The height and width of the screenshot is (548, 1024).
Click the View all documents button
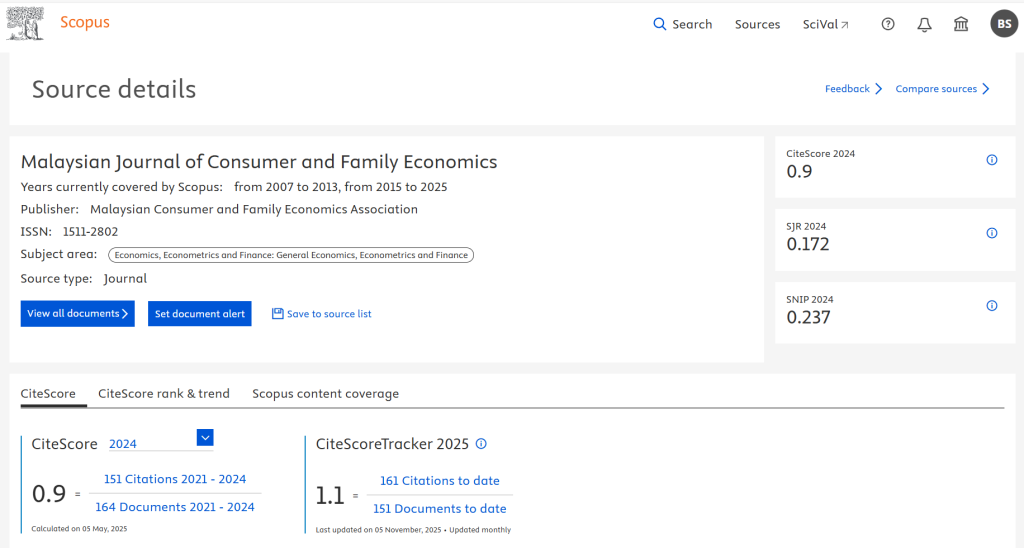point(78,314)
